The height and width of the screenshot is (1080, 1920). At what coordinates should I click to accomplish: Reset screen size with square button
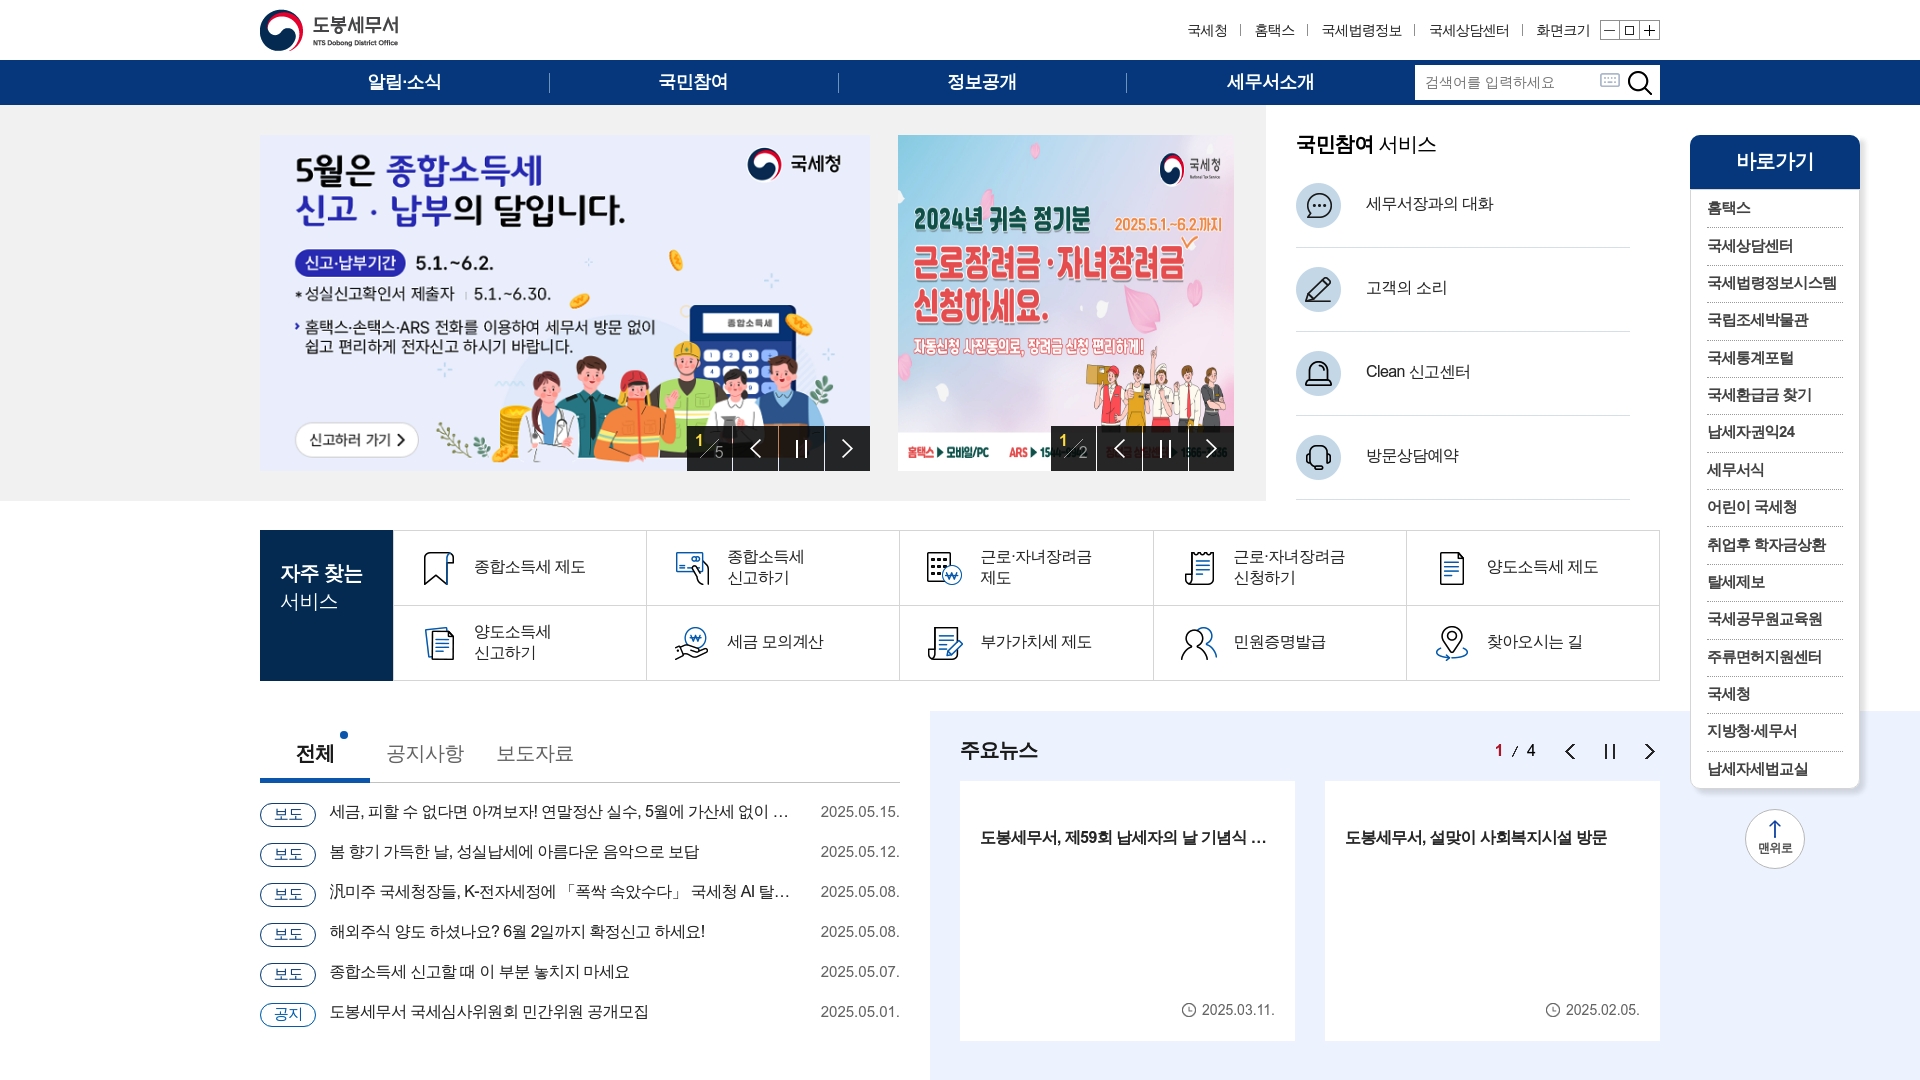1629,30
